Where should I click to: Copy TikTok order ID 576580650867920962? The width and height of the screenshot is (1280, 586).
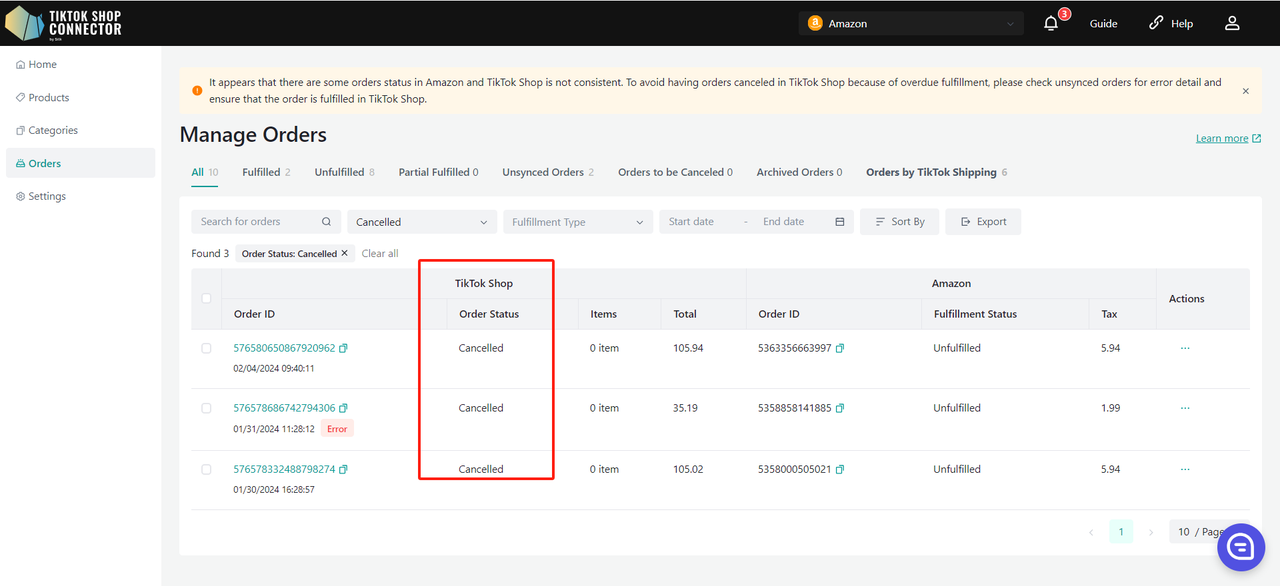pos(344,349)
